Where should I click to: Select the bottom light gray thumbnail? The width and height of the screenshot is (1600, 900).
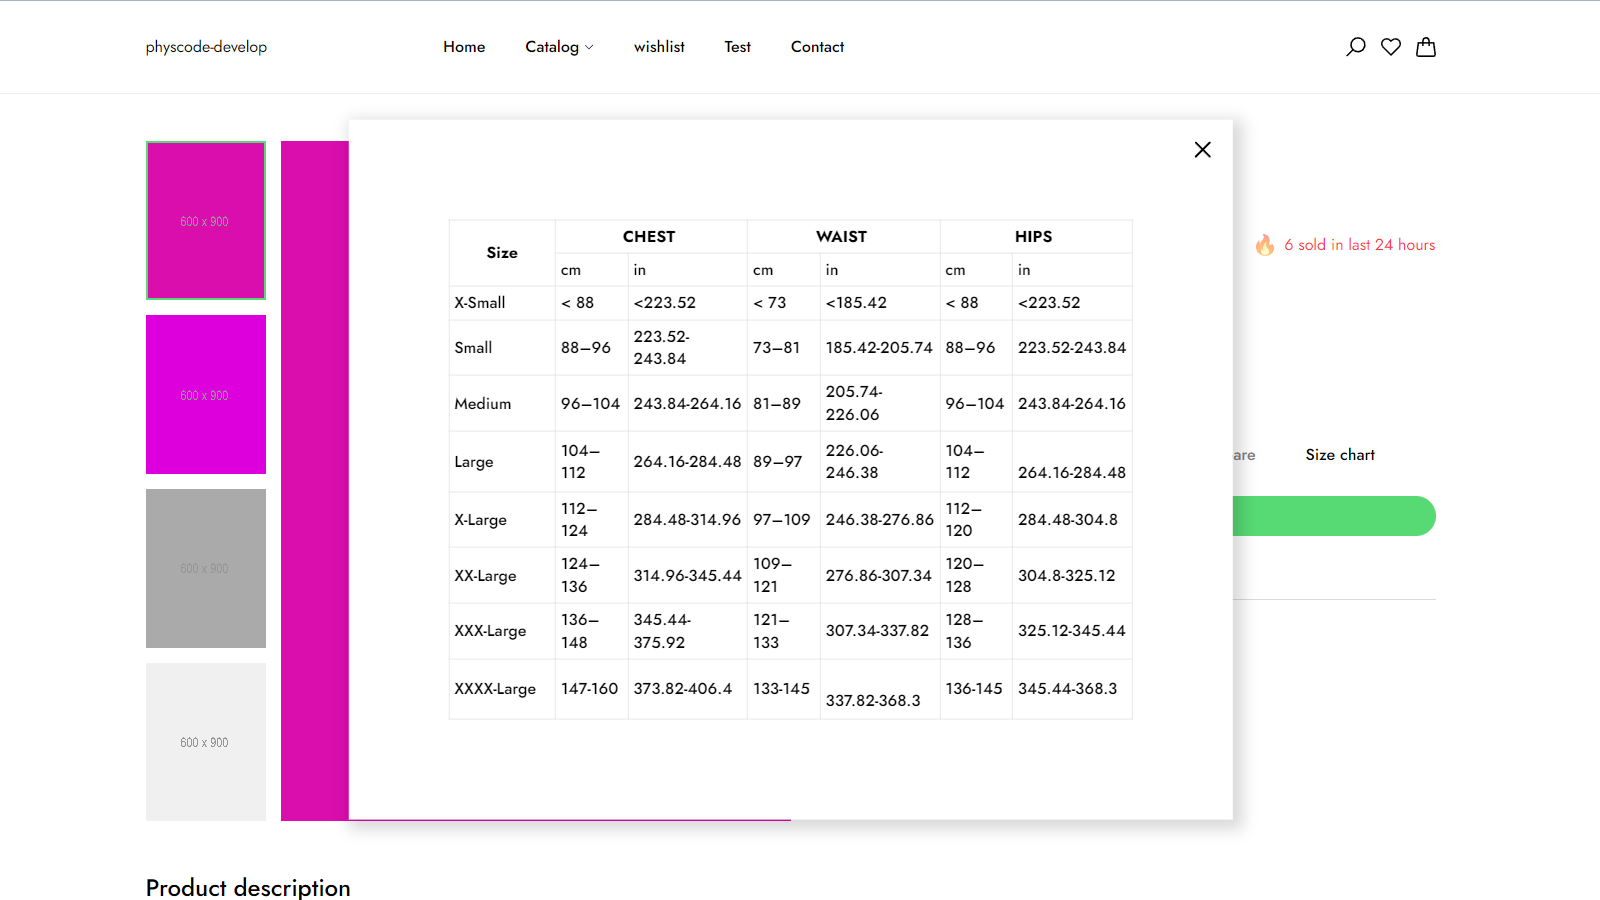tap(205, 741)
